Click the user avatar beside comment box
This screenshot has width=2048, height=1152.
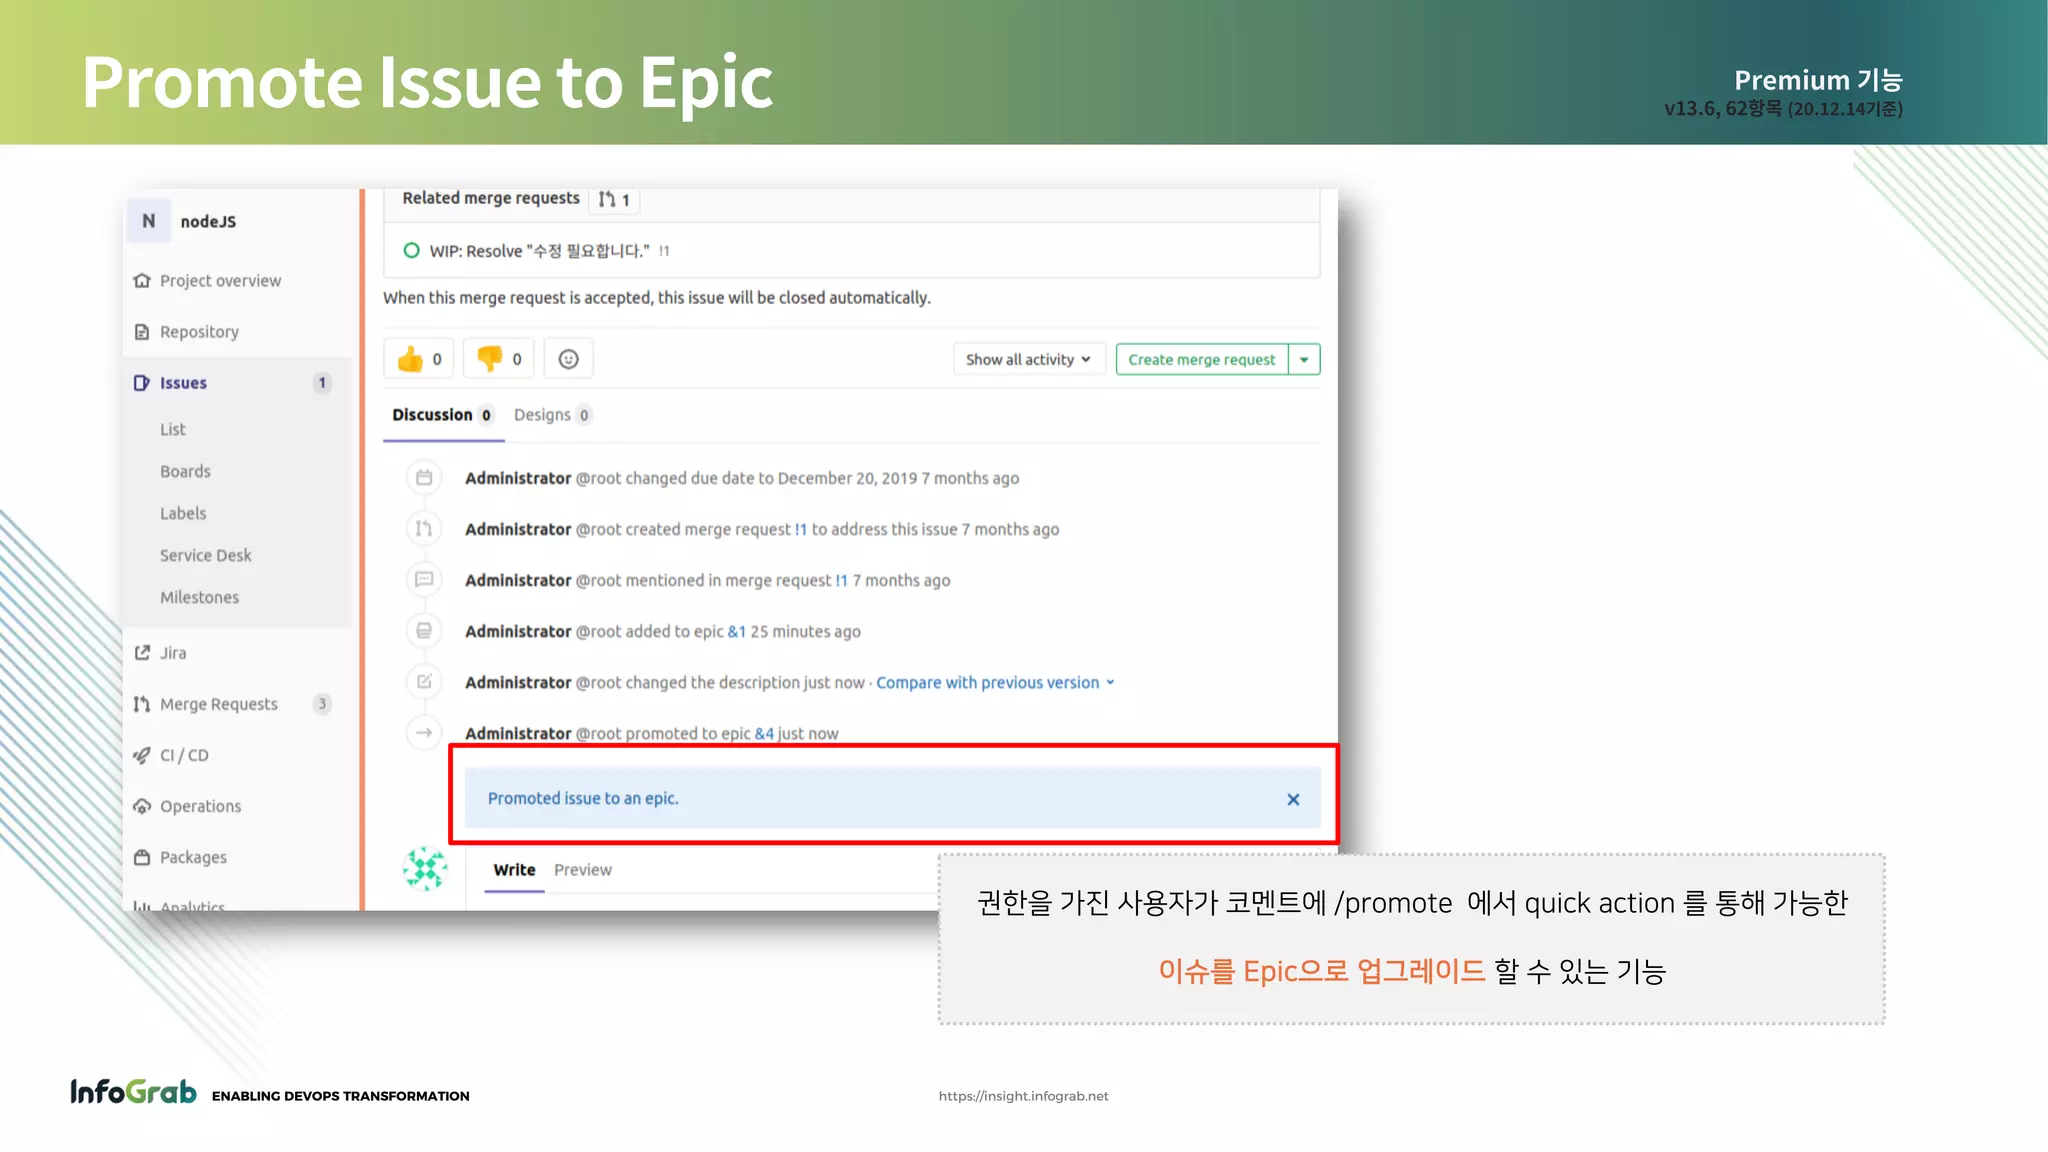(x=425, y=868)
